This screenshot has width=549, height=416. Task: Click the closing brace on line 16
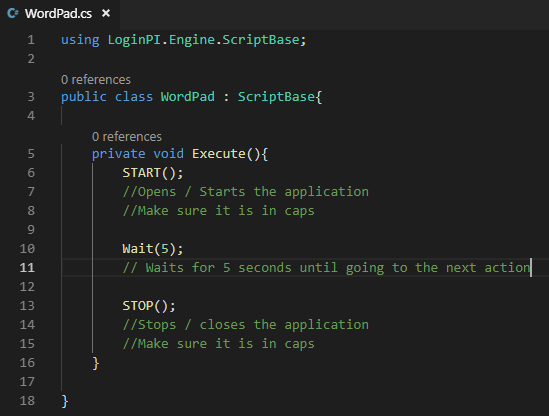[x=96, y=363]
